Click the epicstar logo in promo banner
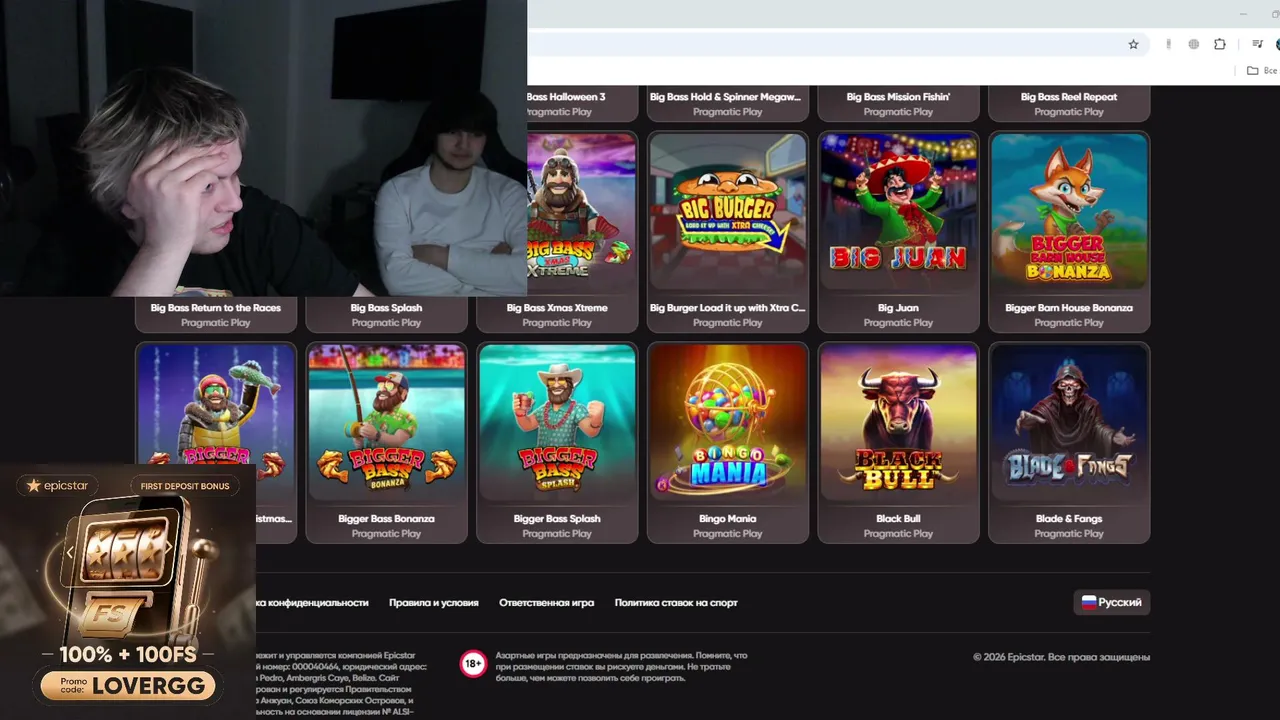Viewport: 1280px width, 720px height. 58,485
